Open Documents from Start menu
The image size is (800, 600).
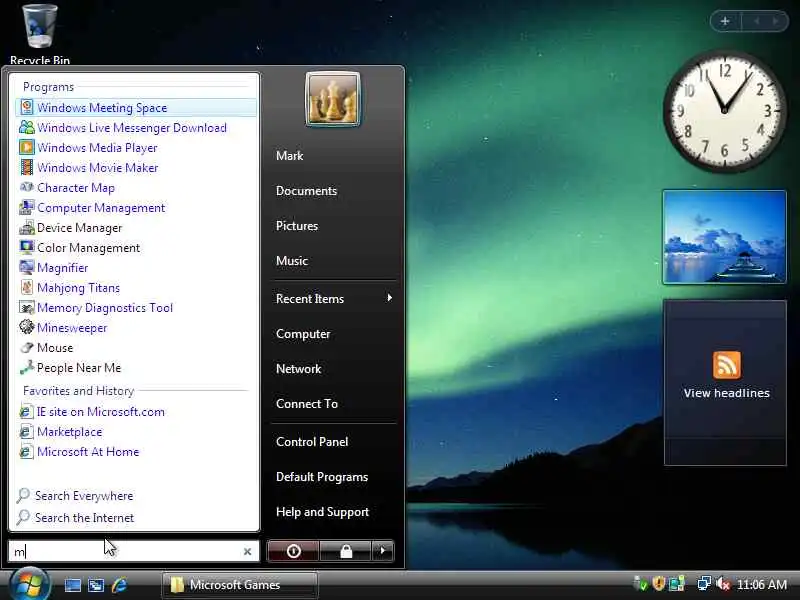pyautogui.click(x=306, y=191)
